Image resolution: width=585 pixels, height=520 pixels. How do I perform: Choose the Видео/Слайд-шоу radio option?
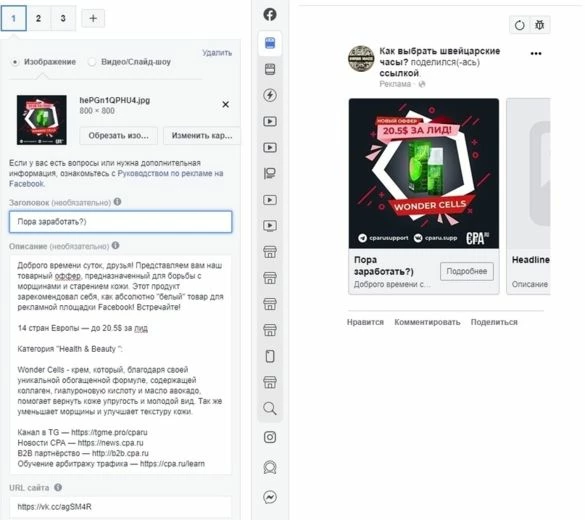[91, 62]
